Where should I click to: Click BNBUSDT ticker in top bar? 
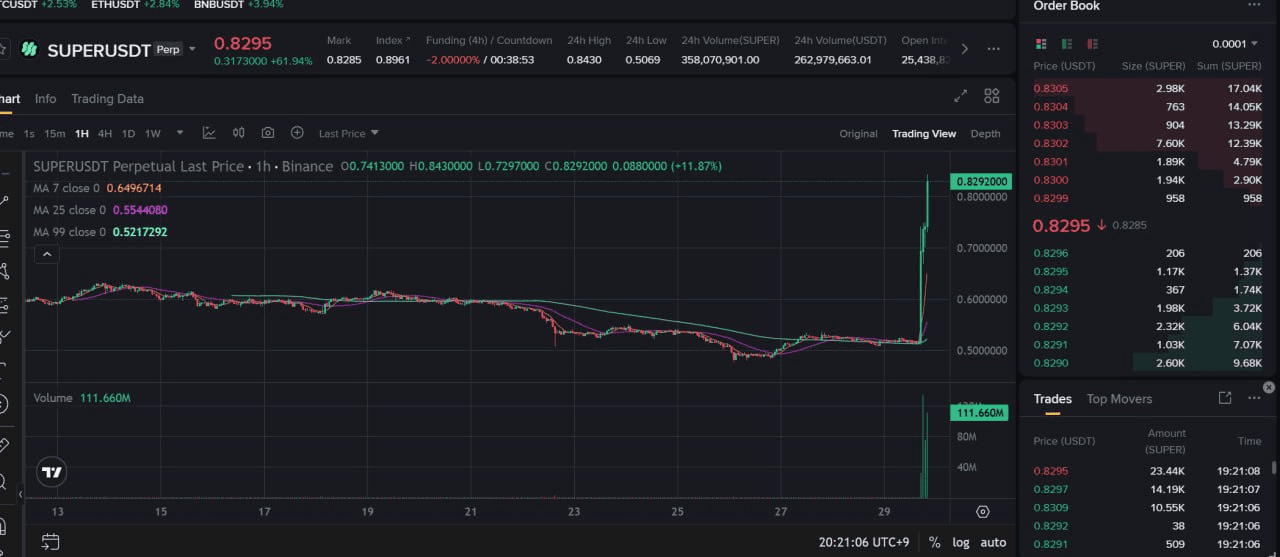(238, 4)
